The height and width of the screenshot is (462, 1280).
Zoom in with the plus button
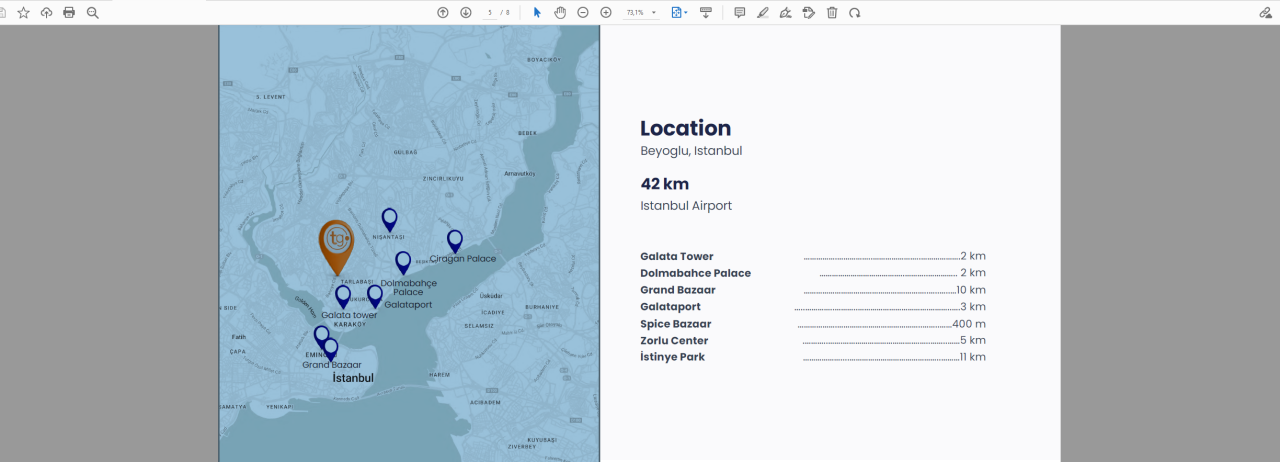pyautogui.click(x=606, y=12)
